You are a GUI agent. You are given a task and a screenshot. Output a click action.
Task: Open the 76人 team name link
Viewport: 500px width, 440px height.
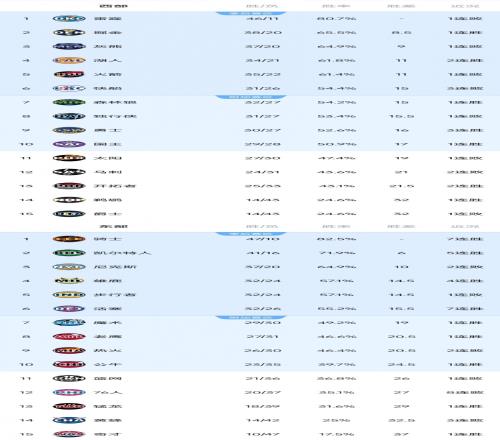[108, 392]
